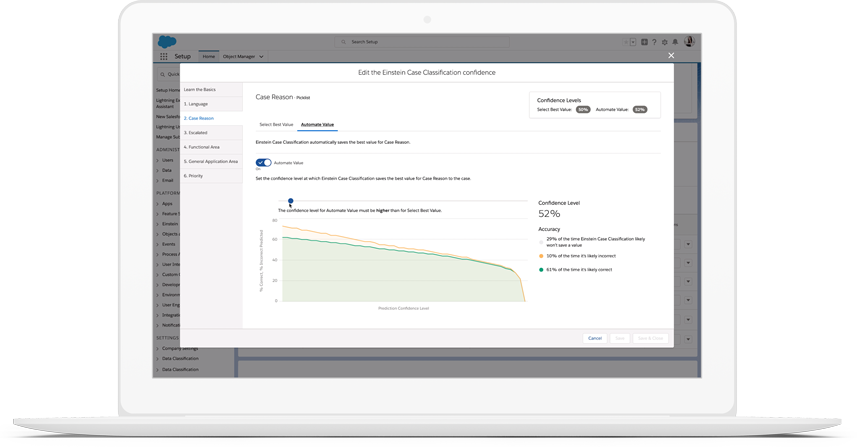Click the large 52% Confidence Level value
The height and width of the screenshot is (447, 857).
(x=549, y=214)
